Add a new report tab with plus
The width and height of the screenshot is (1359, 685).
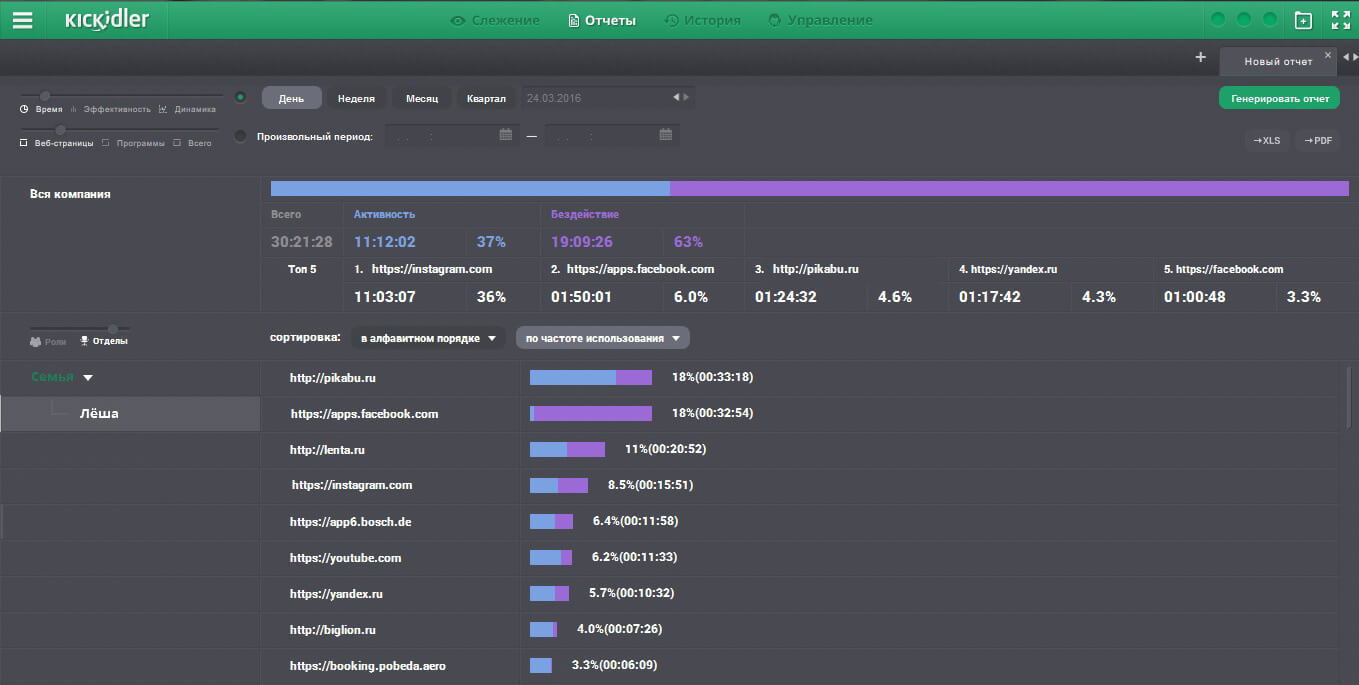pos(1200,57)
